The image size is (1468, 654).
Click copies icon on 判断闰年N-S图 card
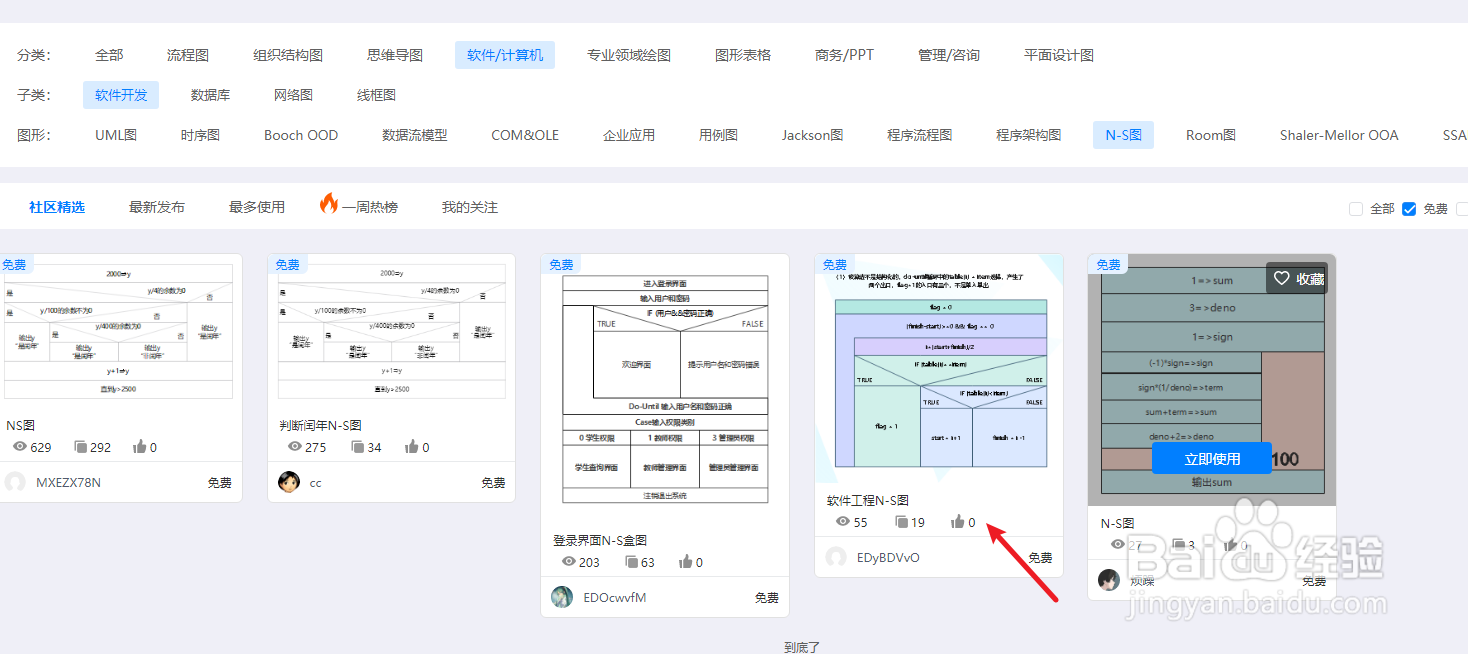[357, 447]
